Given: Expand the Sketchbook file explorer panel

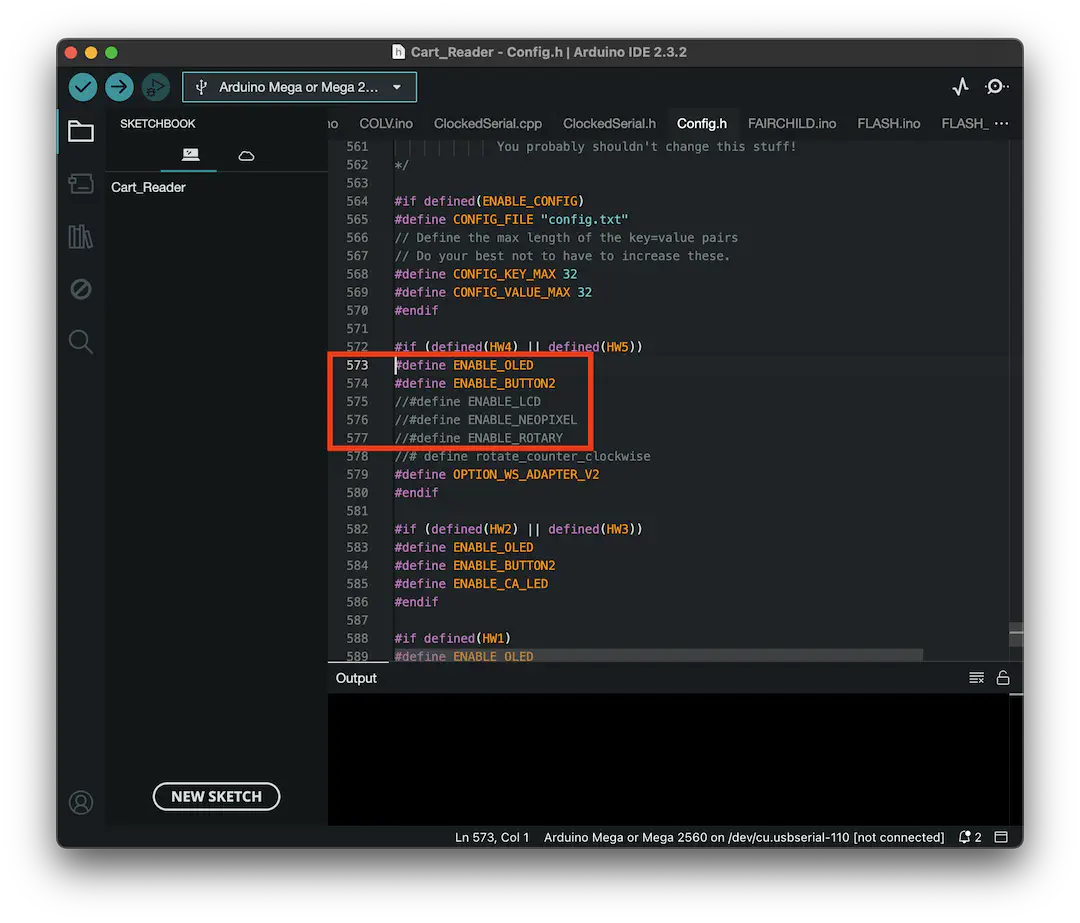Looking at the screenshot, I should [x=81, y=131].
